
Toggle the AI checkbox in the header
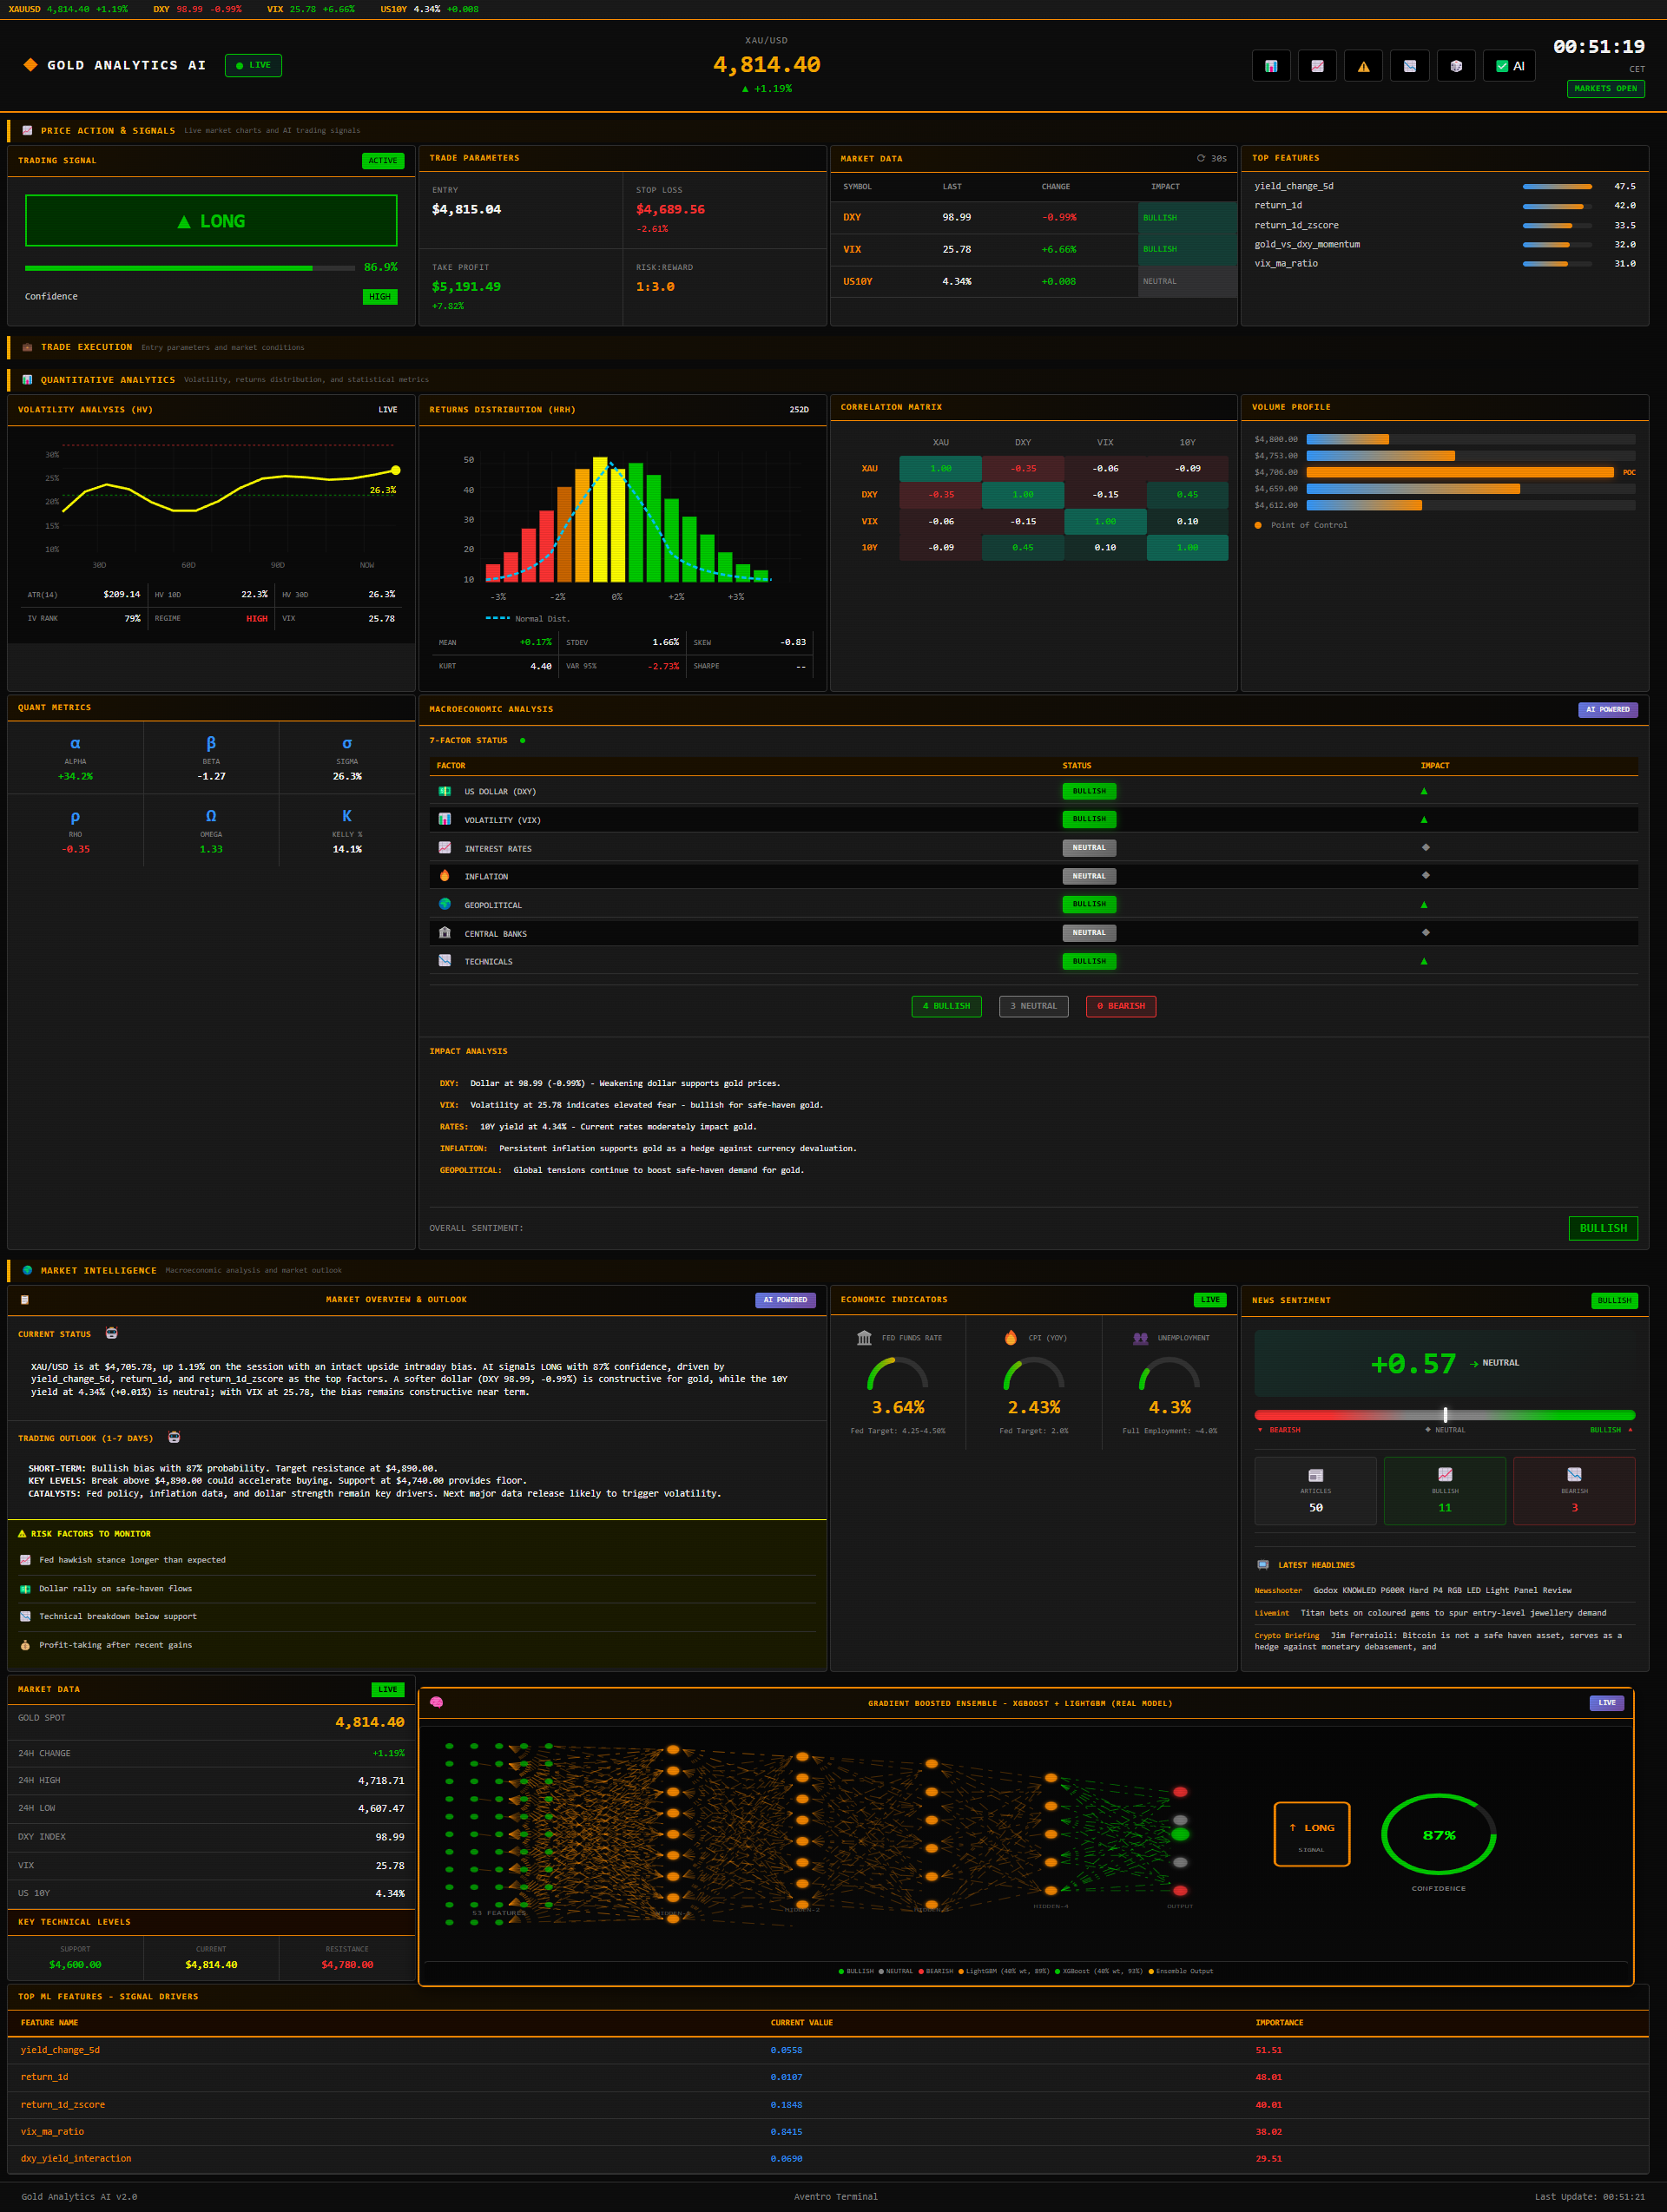pyautogui.click(x=1509, y=66)
